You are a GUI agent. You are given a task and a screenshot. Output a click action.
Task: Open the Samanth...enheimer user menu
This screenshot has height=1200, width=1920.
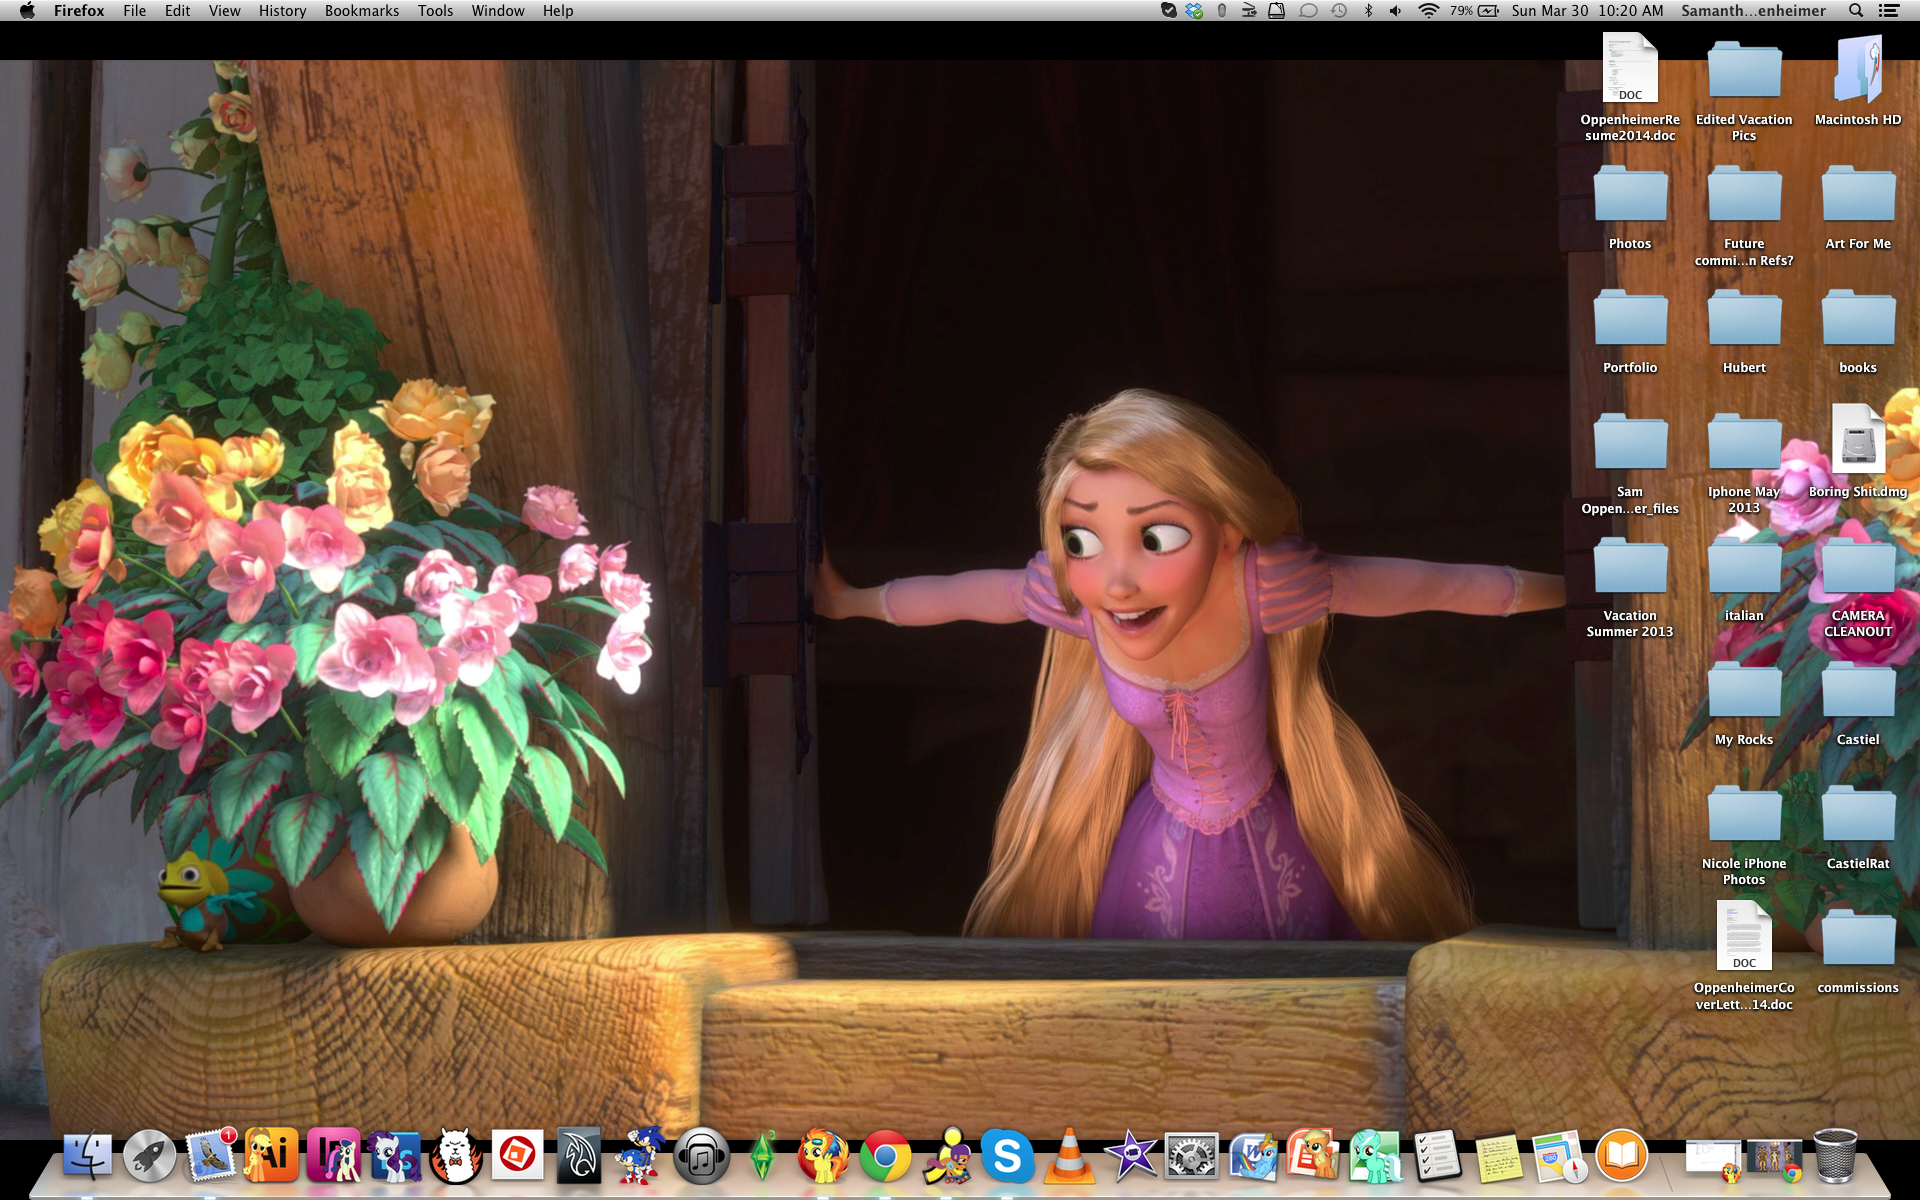coord(1752,11)
